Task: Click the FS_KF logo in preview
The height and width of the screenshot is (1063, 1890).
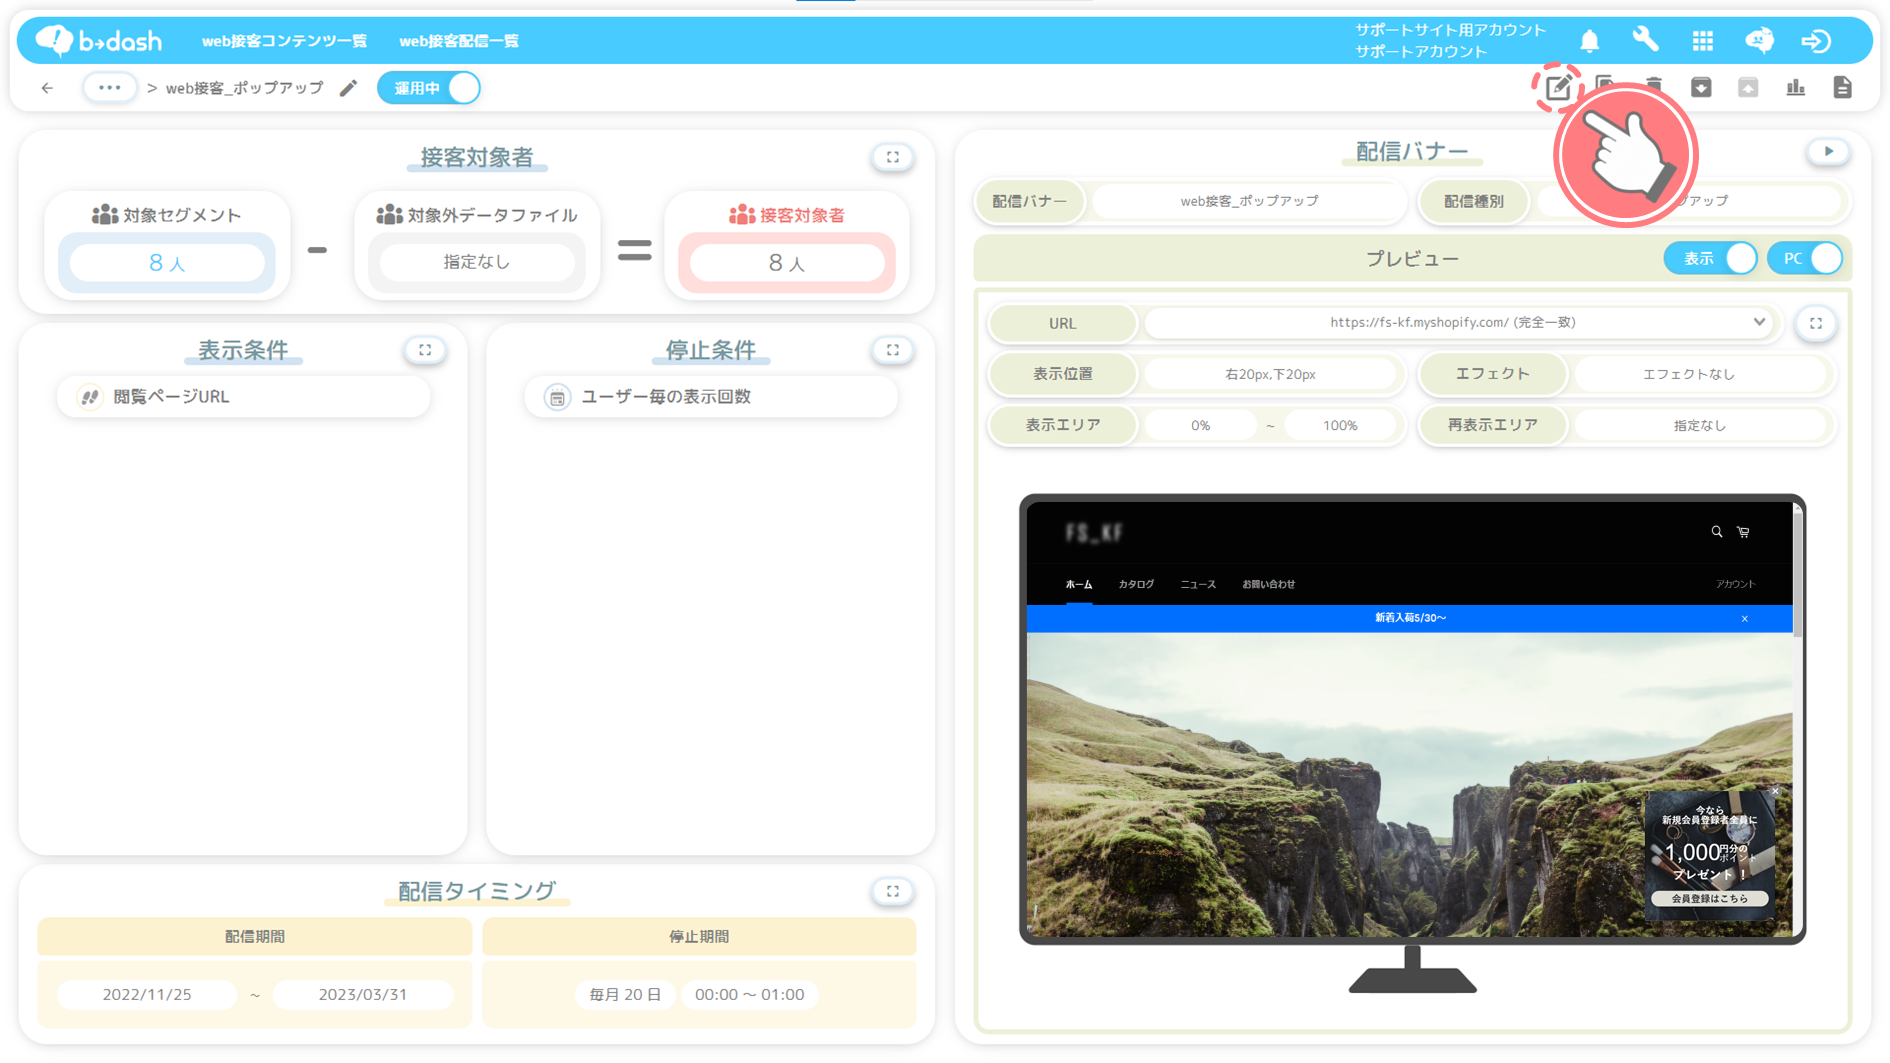Action: (x=1094, y=533)
